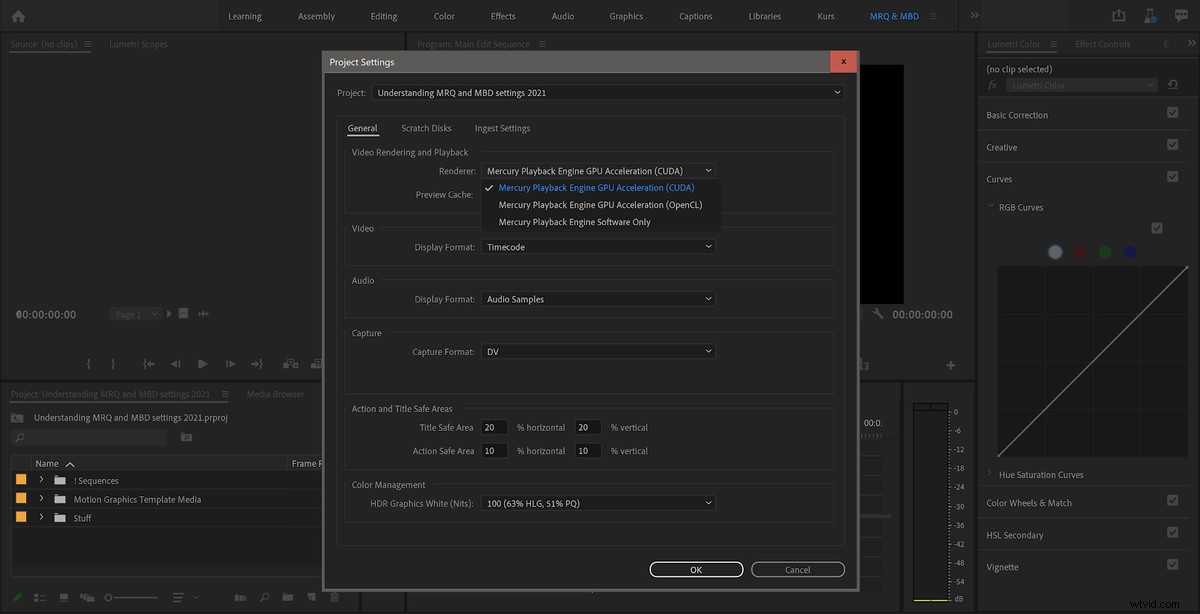Viewport: 1200px width, 614px height.
Task: Switch to the Scratch Disks tab
Action: pyautogui.click(x=426, y=128)
